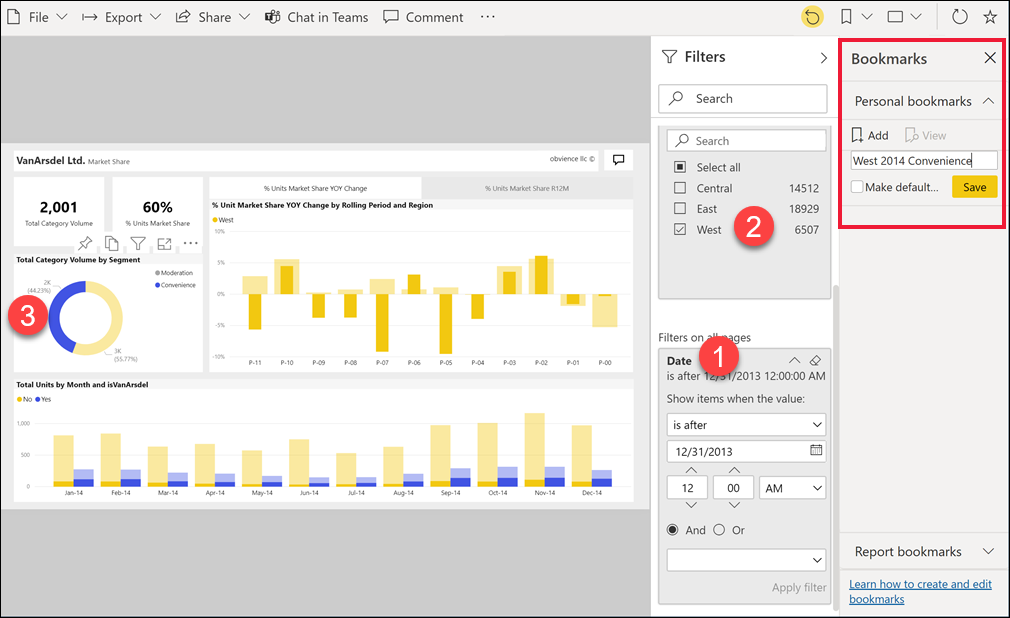The image size is (1010, 618).
Task: Open Learn how to create and edit bookmarks link
Action: pos(920,592)
